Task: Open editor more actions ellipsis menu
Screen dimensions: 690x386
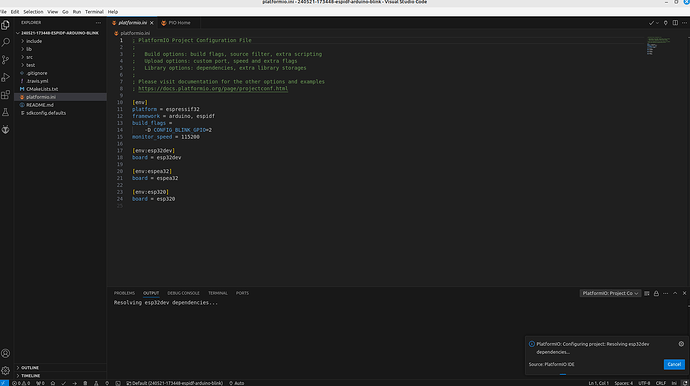Action: pyautogui.click(x=684, y=23)
